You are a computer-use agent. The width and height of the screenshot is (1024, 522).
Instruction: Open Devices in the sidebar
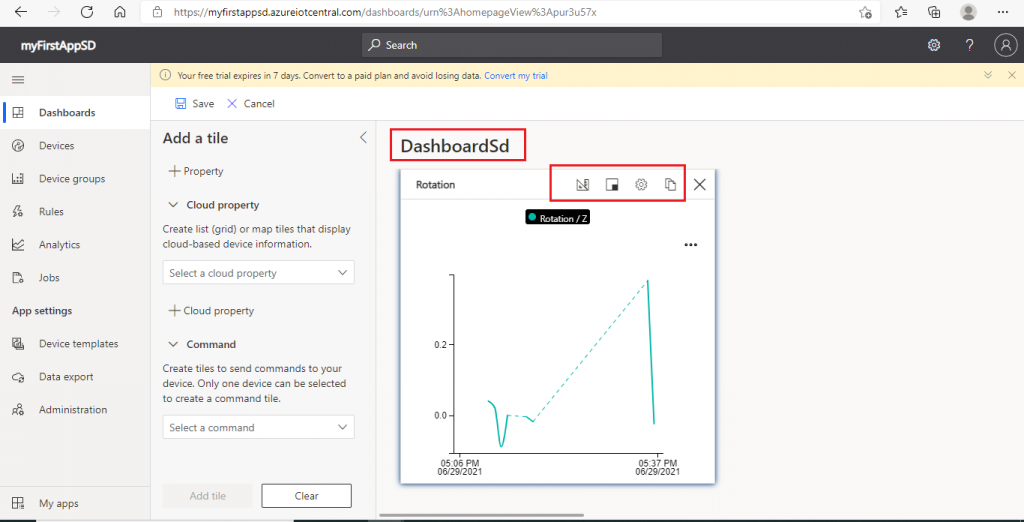coord(75,146)
